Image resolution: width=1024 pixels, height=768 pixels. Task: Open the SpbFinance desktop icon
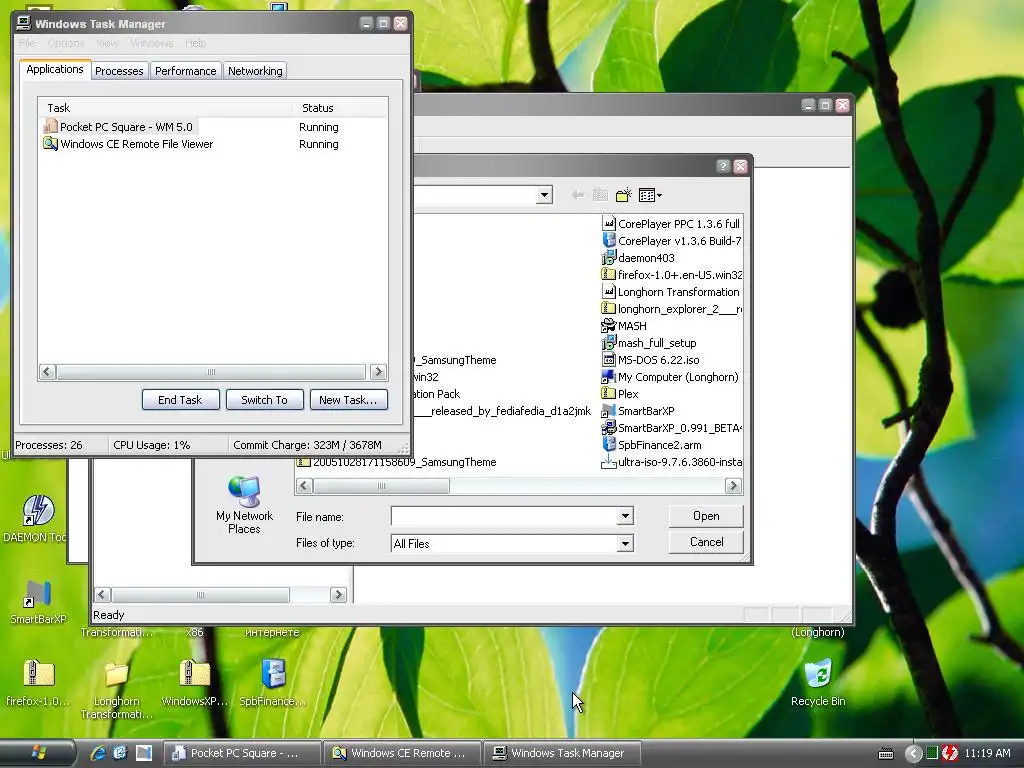pyautogui.click(x=272, y=682)
